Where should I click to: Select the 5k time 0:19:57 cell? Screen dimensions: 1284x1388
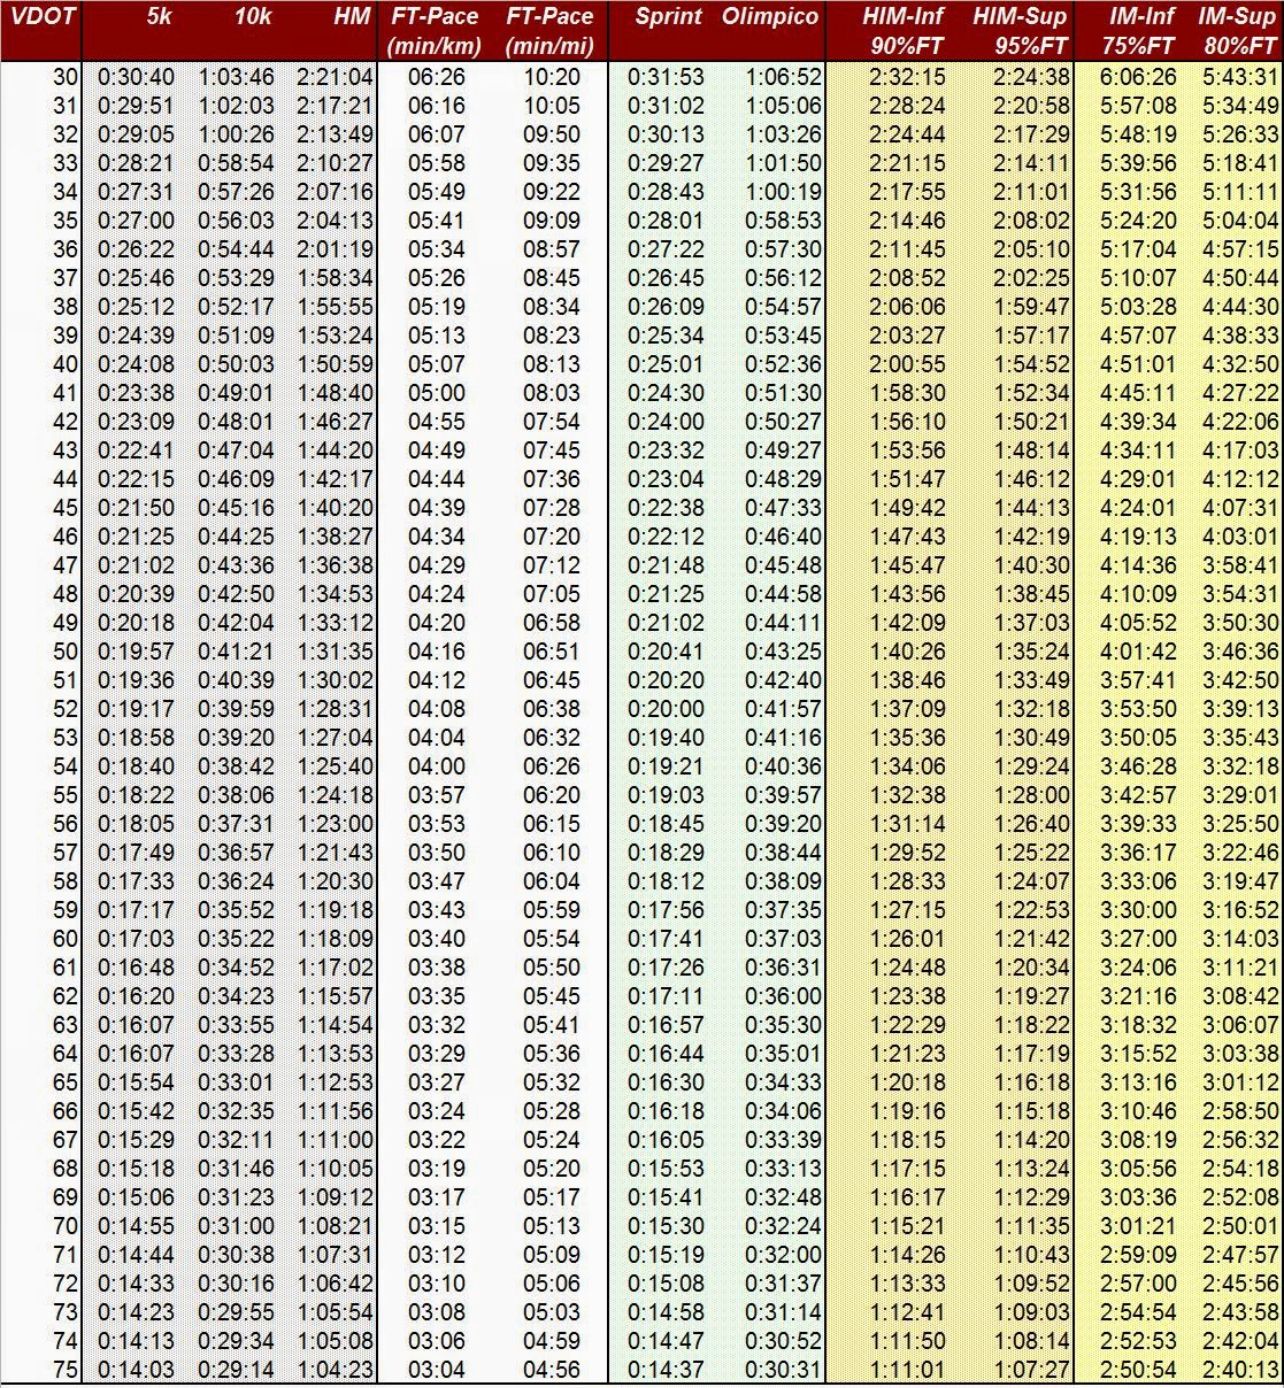pos(136,652)
